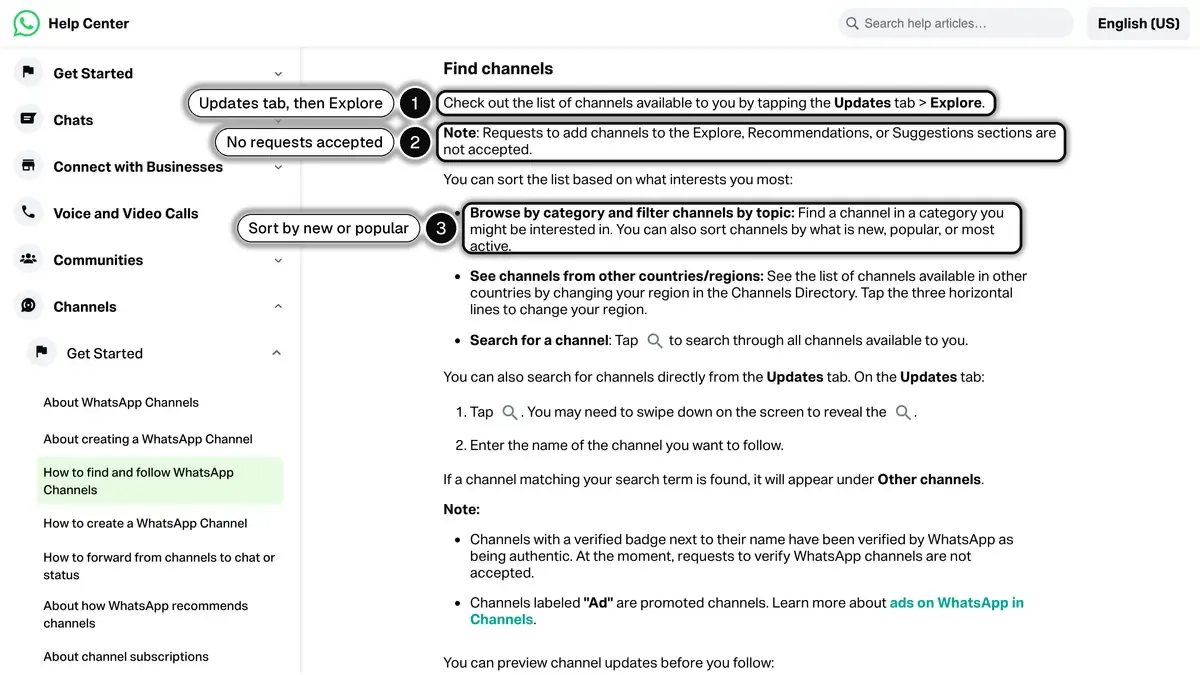Click the search magnifier icon in header

(x=852, y=23)
